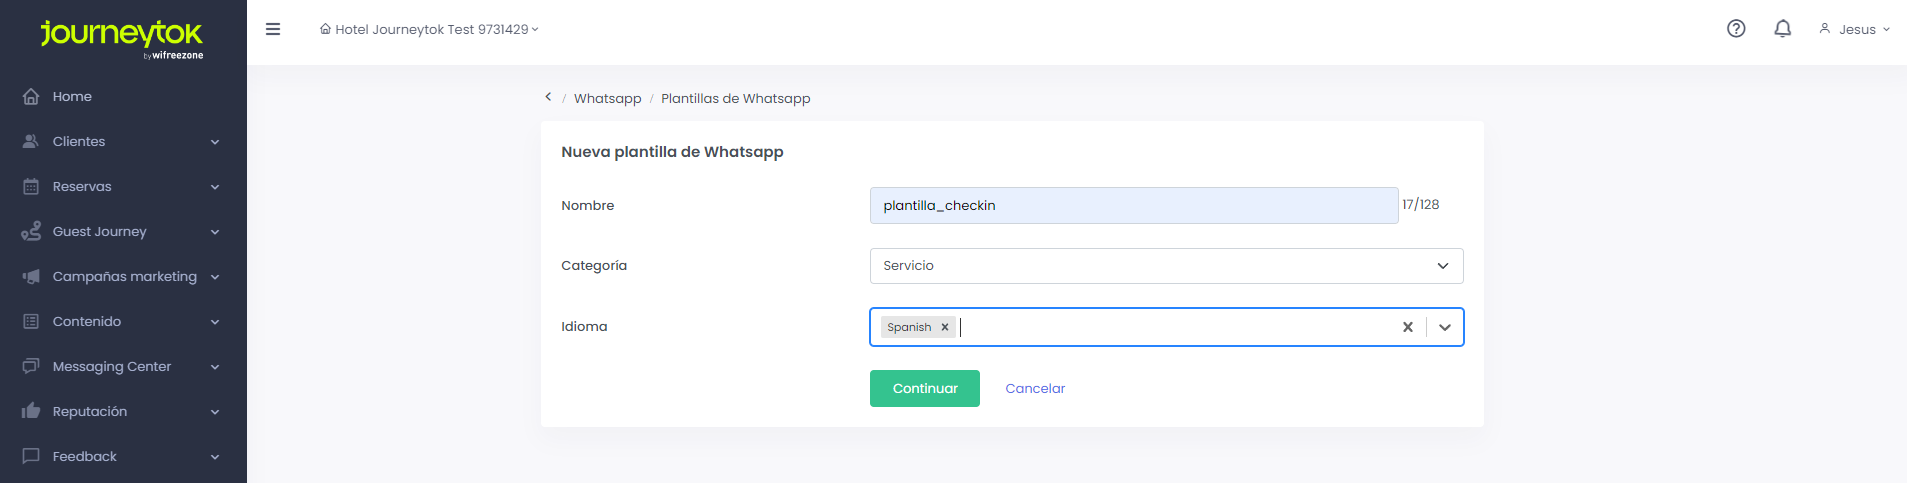Screen dimensions: 1907x483
Task: Click the Home house icon in sidebar
Action: [x=31, y=96]
